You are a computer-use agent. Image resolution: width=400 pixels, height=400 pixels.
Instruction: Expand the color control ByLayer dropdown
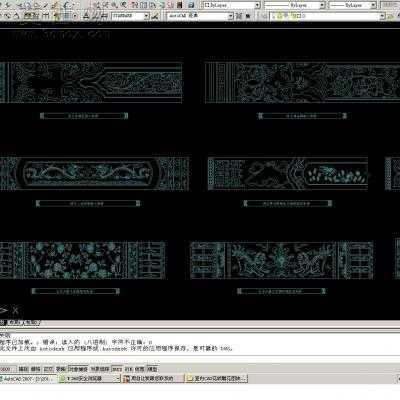tap(257, 5)
